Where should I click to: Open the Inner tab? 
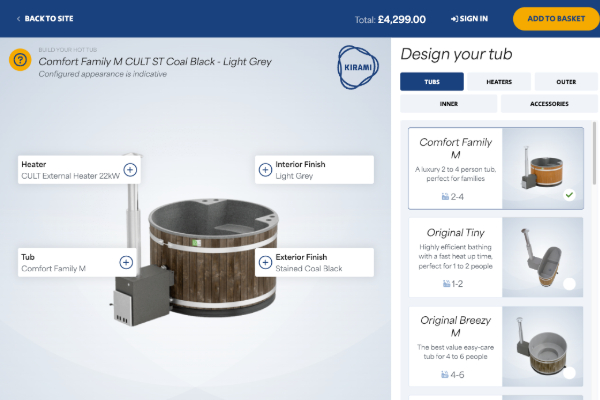coord(448,104)
